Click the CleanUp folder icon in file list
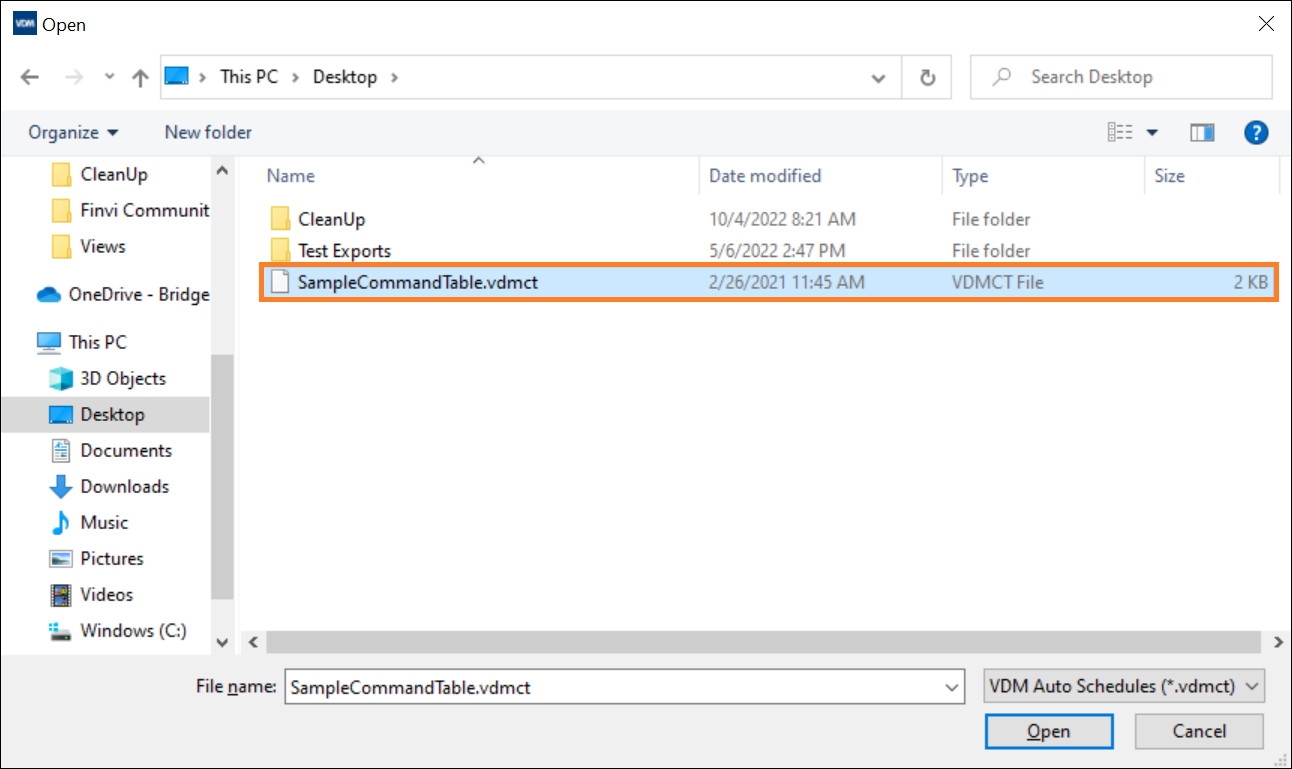 [280, 219]
